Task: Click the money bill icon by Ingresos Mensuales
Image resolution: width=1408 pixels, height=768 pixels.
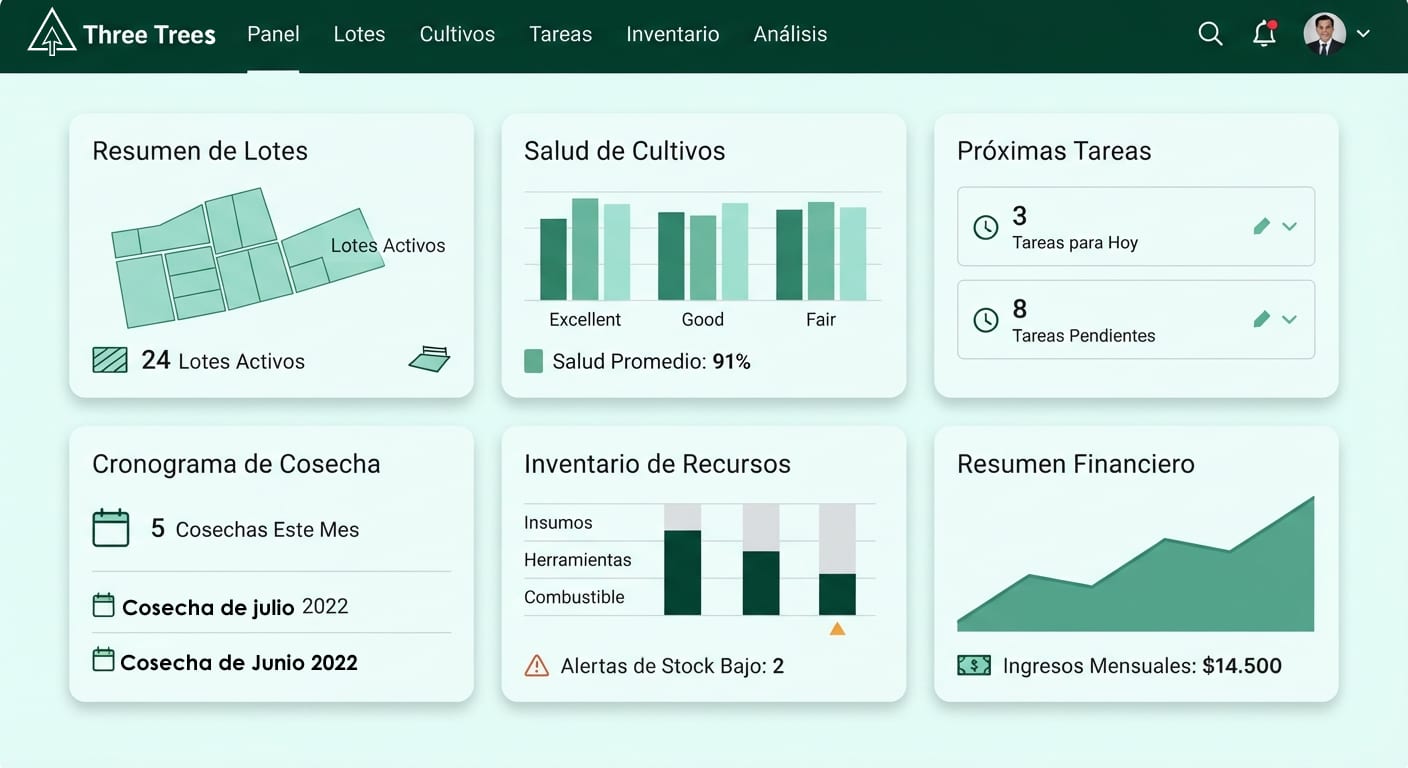Action: 974,665
